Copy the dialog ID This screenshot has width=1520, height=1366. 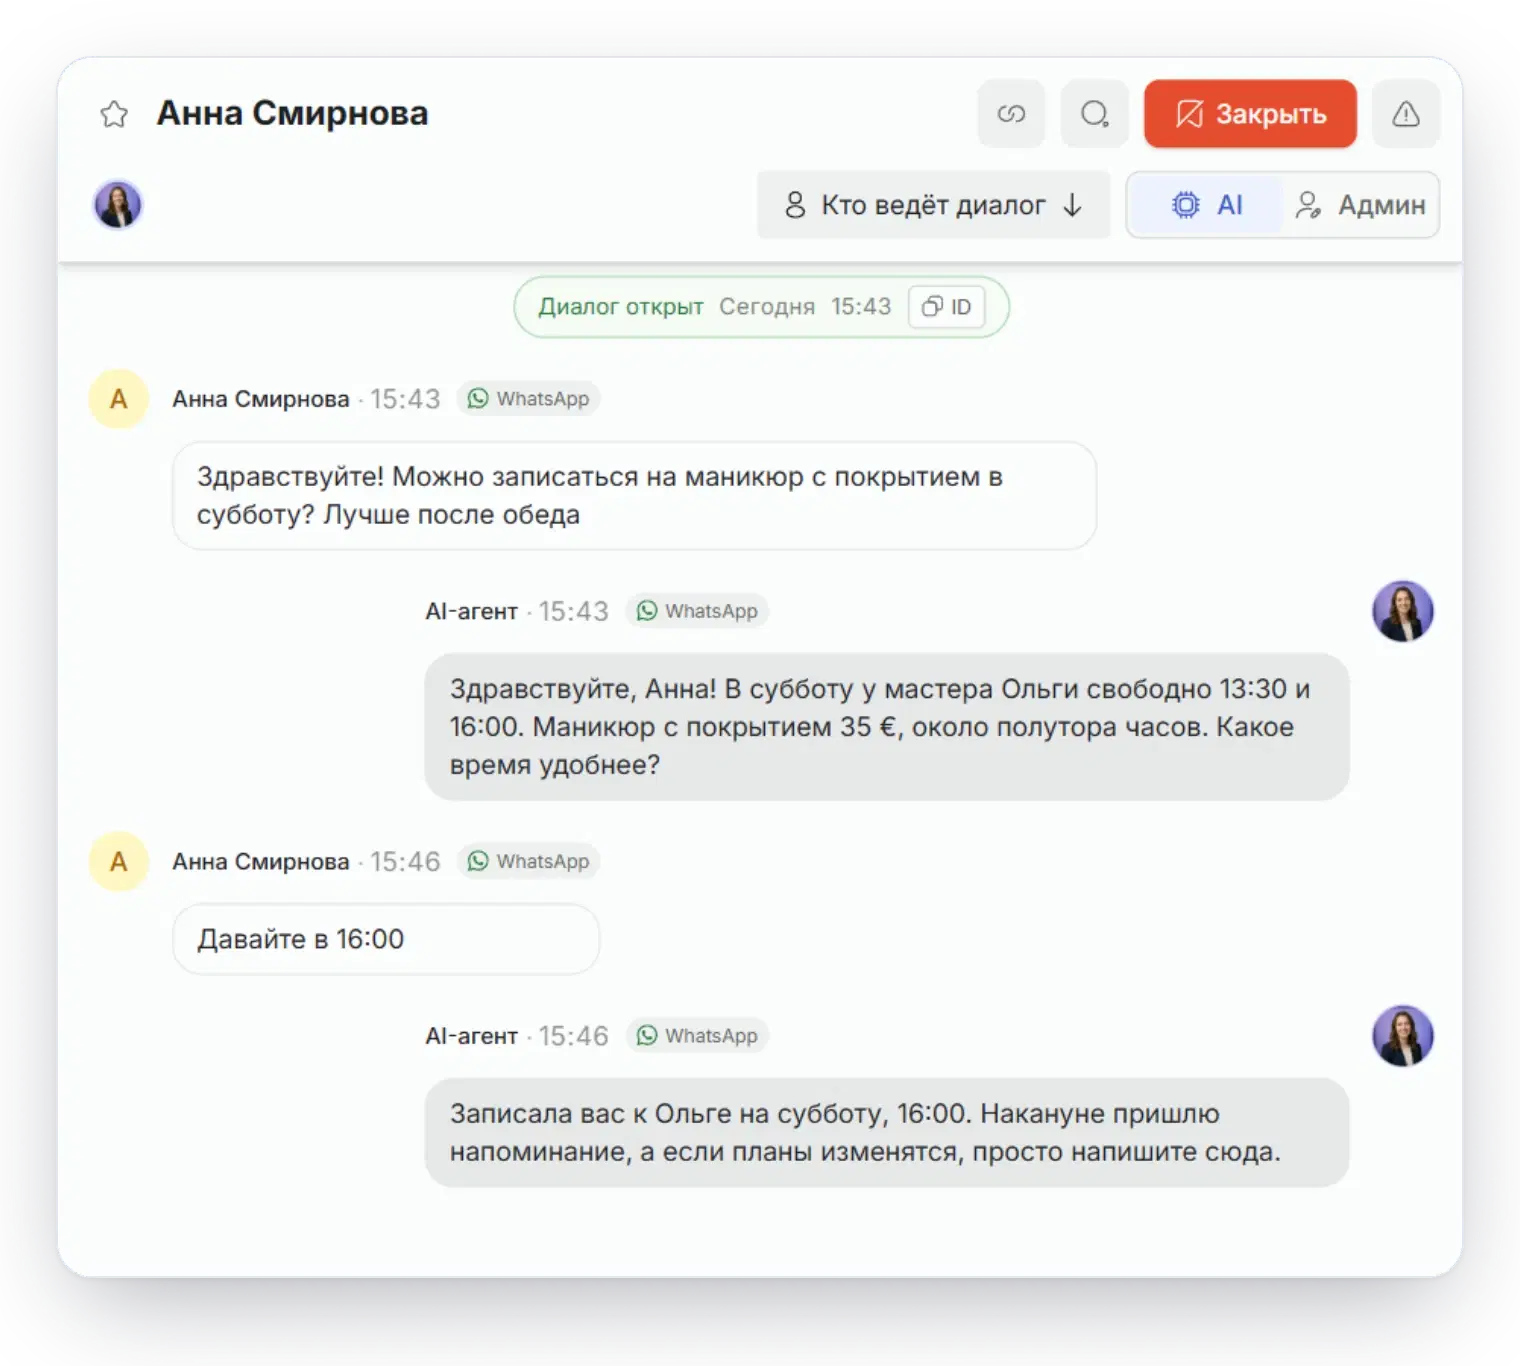(946, 307)
